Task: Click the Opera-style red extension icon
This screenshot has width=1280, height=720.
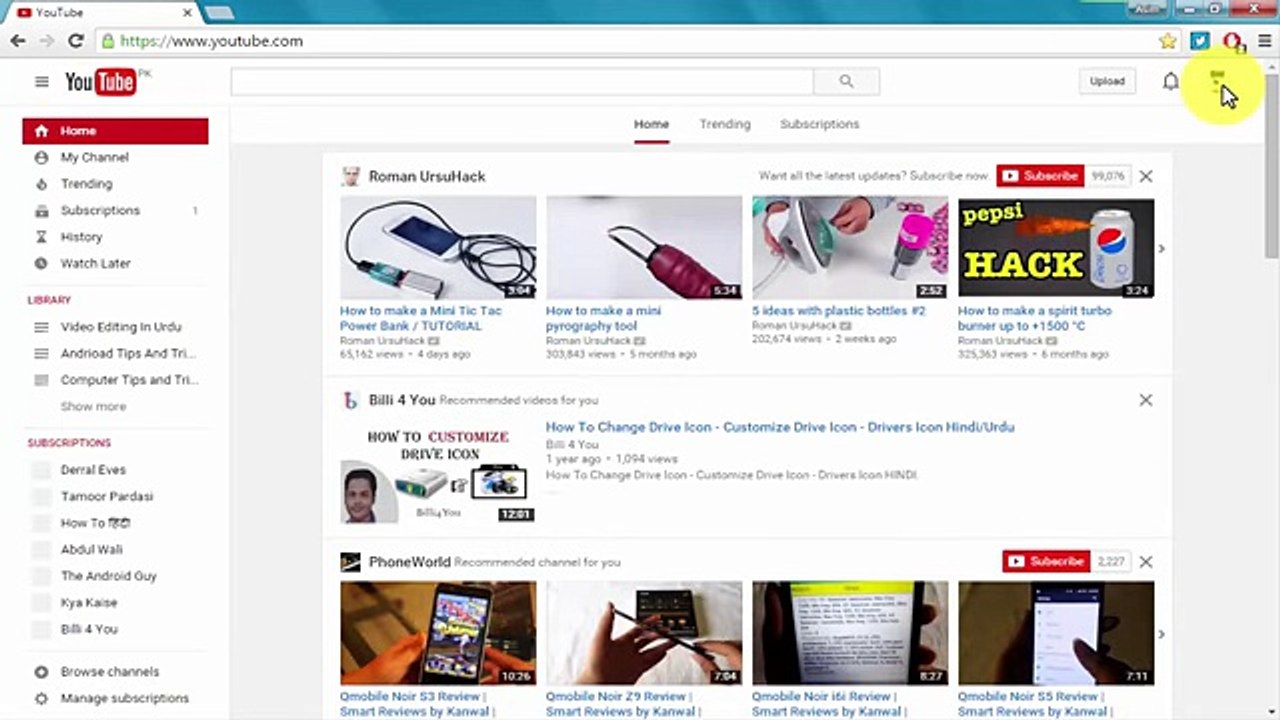Action: (1232, 41)
